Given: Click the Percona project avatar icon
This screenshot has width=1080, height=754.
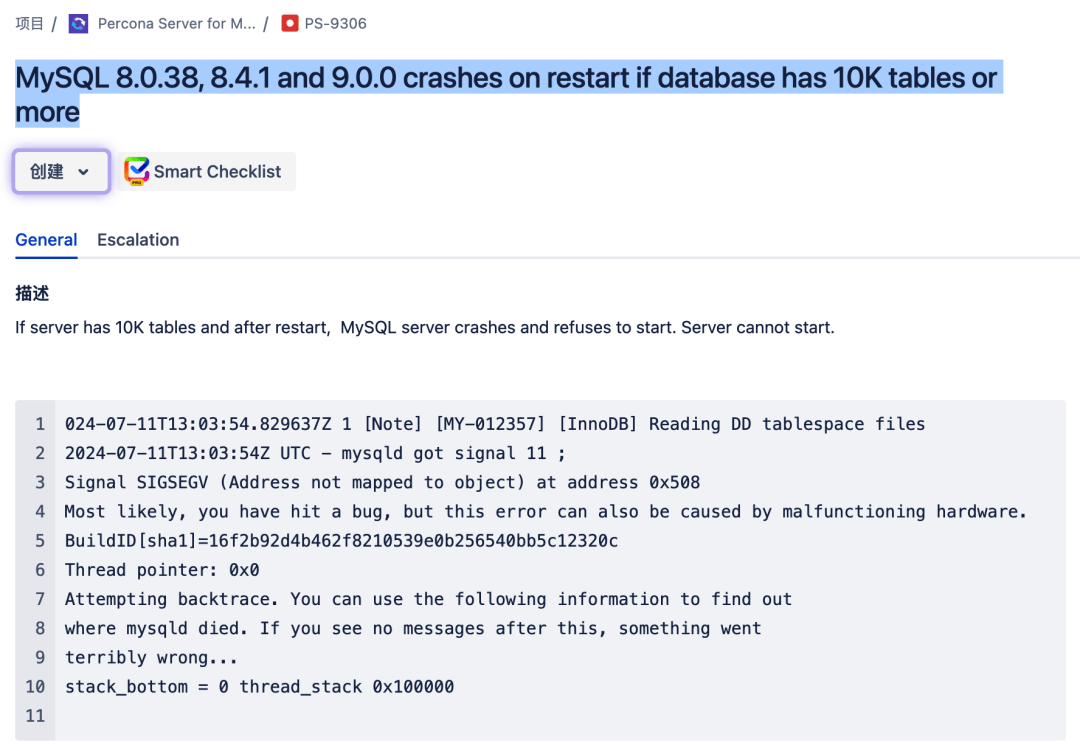Looking at the screenshot, I should tap(78, 23).
